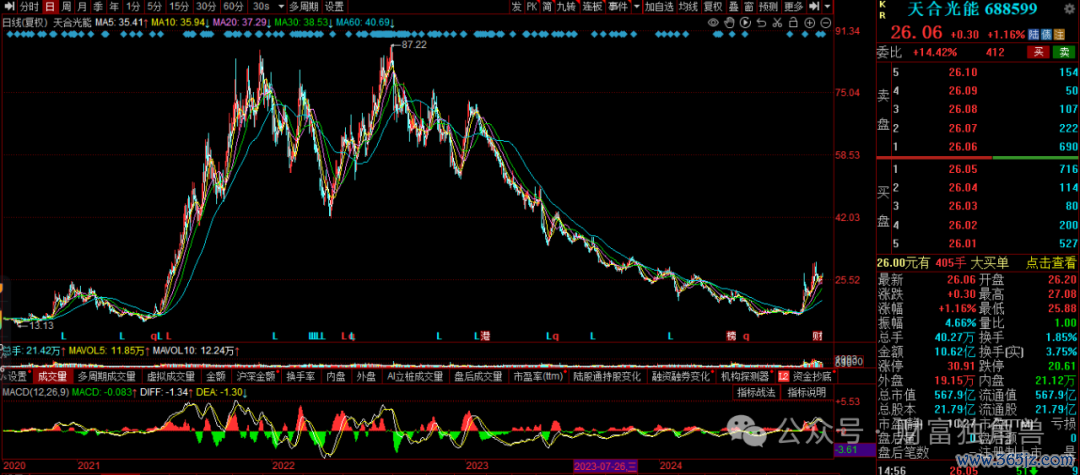The width and height of the screenshot is (1080, 475).
Task: Toggle the 叠 overlay button
Action: tap(733, 7)
